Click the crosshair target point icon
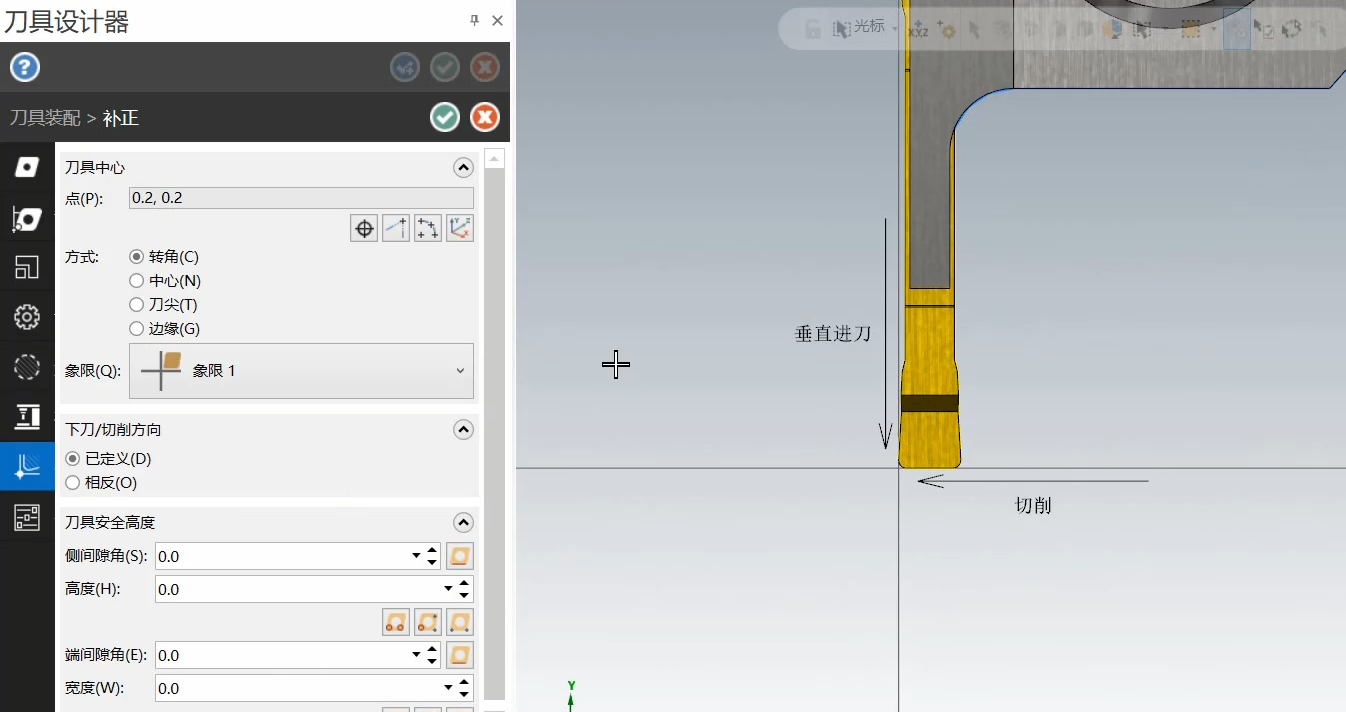 point(364,228)
